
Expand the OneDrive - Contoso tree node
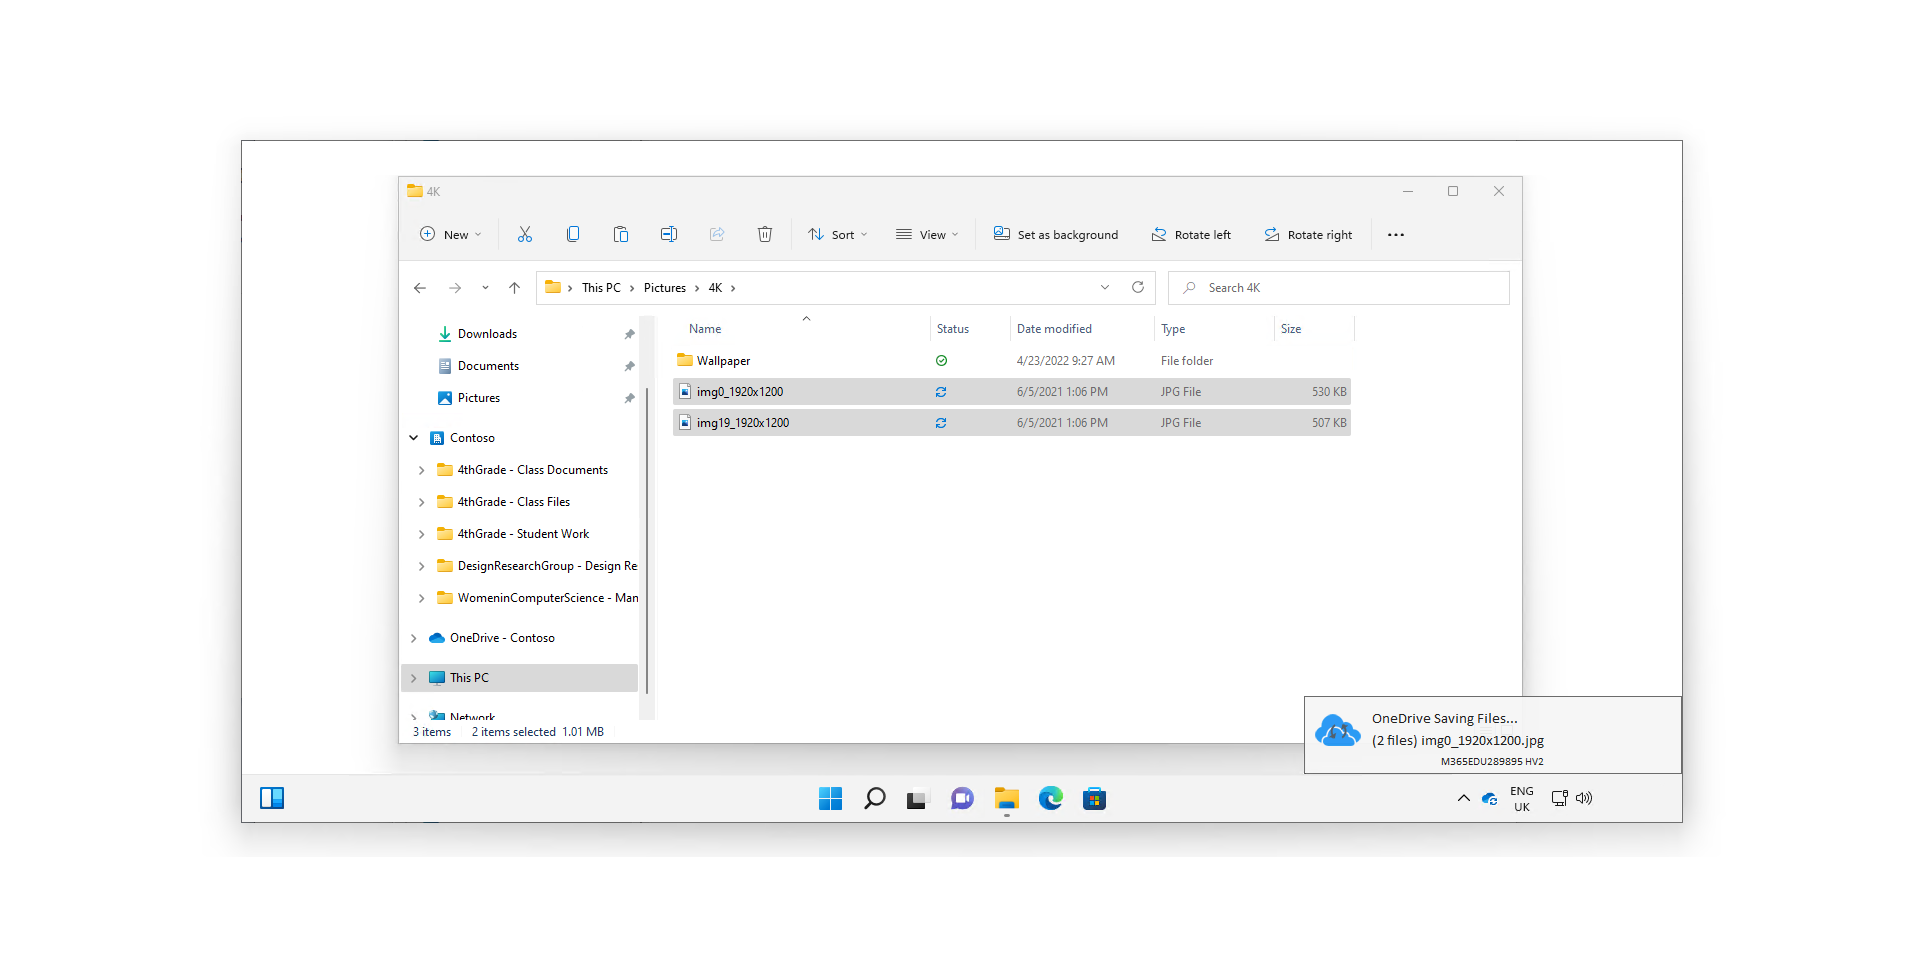coord(414,638)
